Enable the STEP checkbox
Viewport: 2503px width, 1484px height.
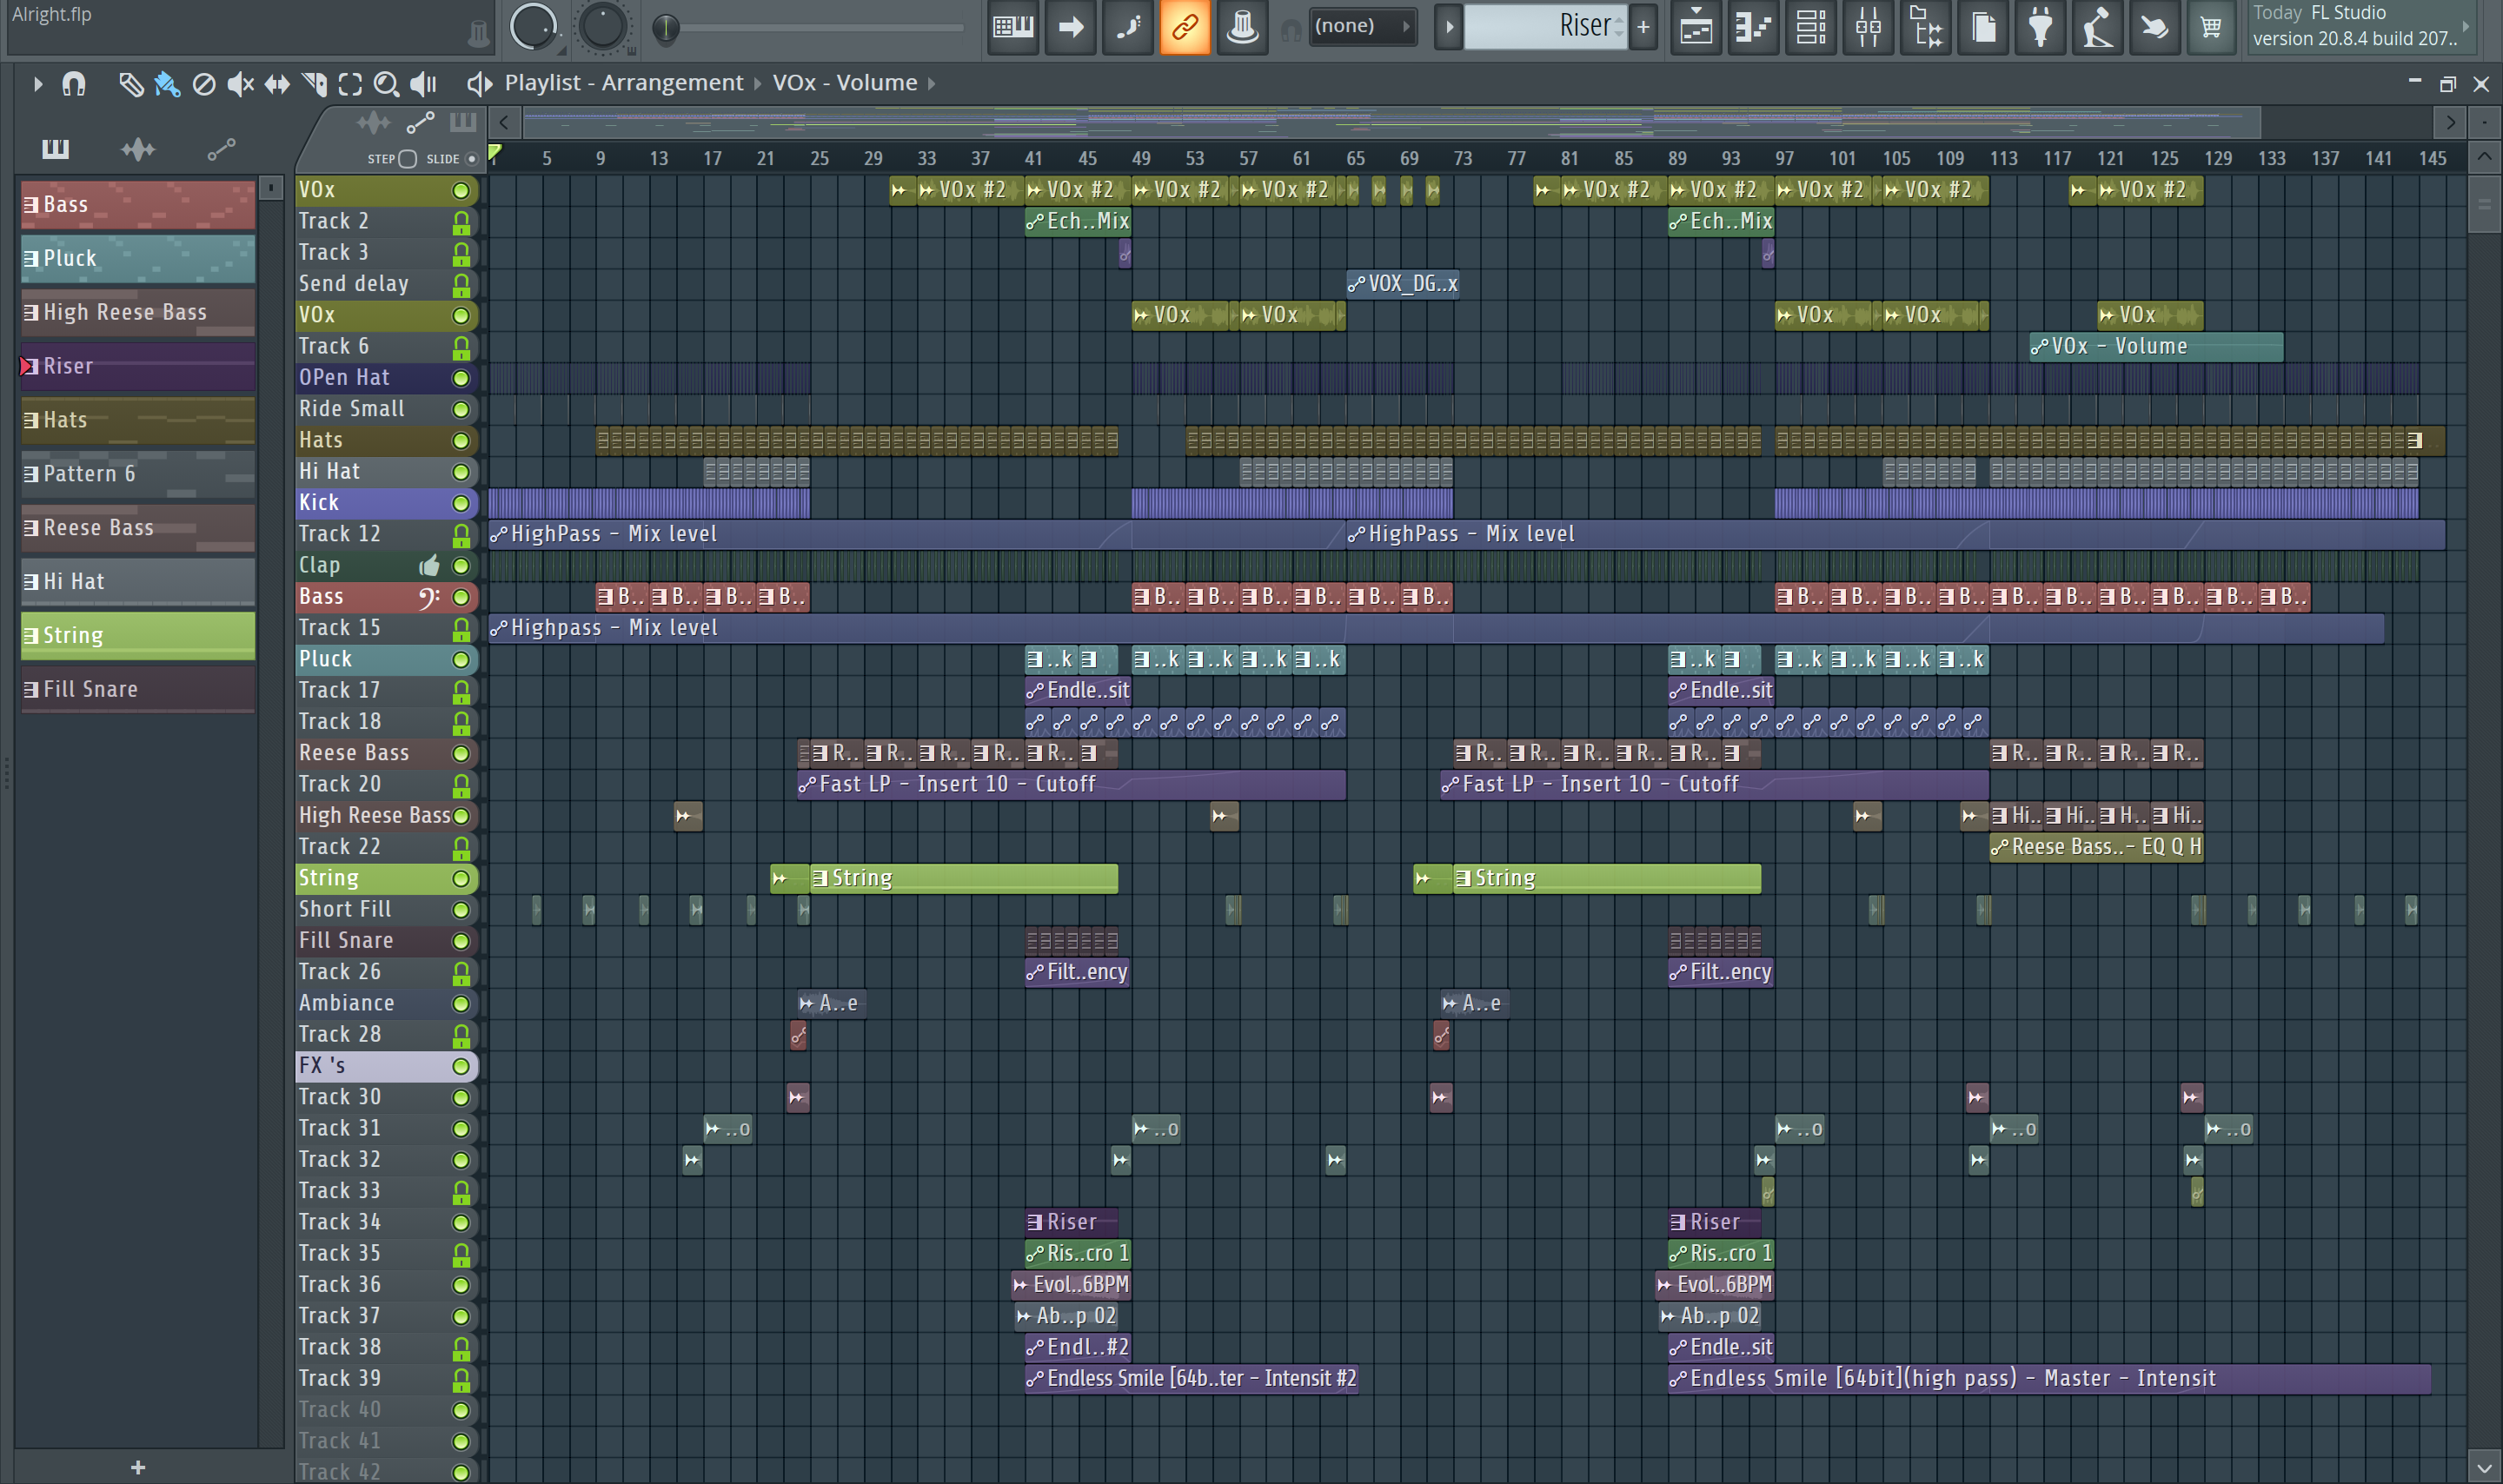[407, 159]
